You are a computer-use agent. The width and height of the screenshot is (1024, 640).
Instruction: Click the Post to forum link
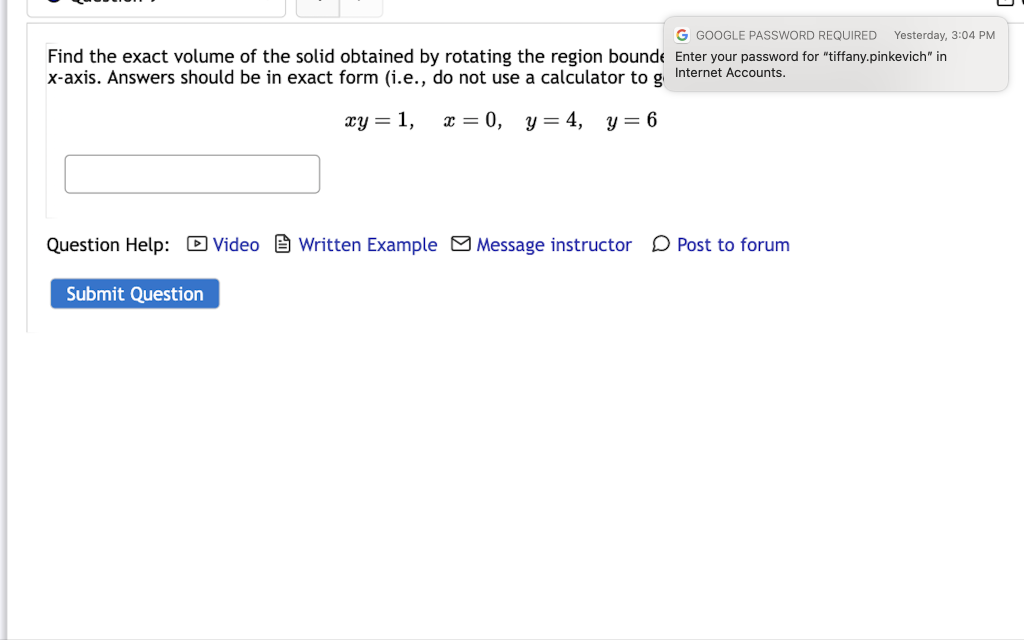point(733,244)
